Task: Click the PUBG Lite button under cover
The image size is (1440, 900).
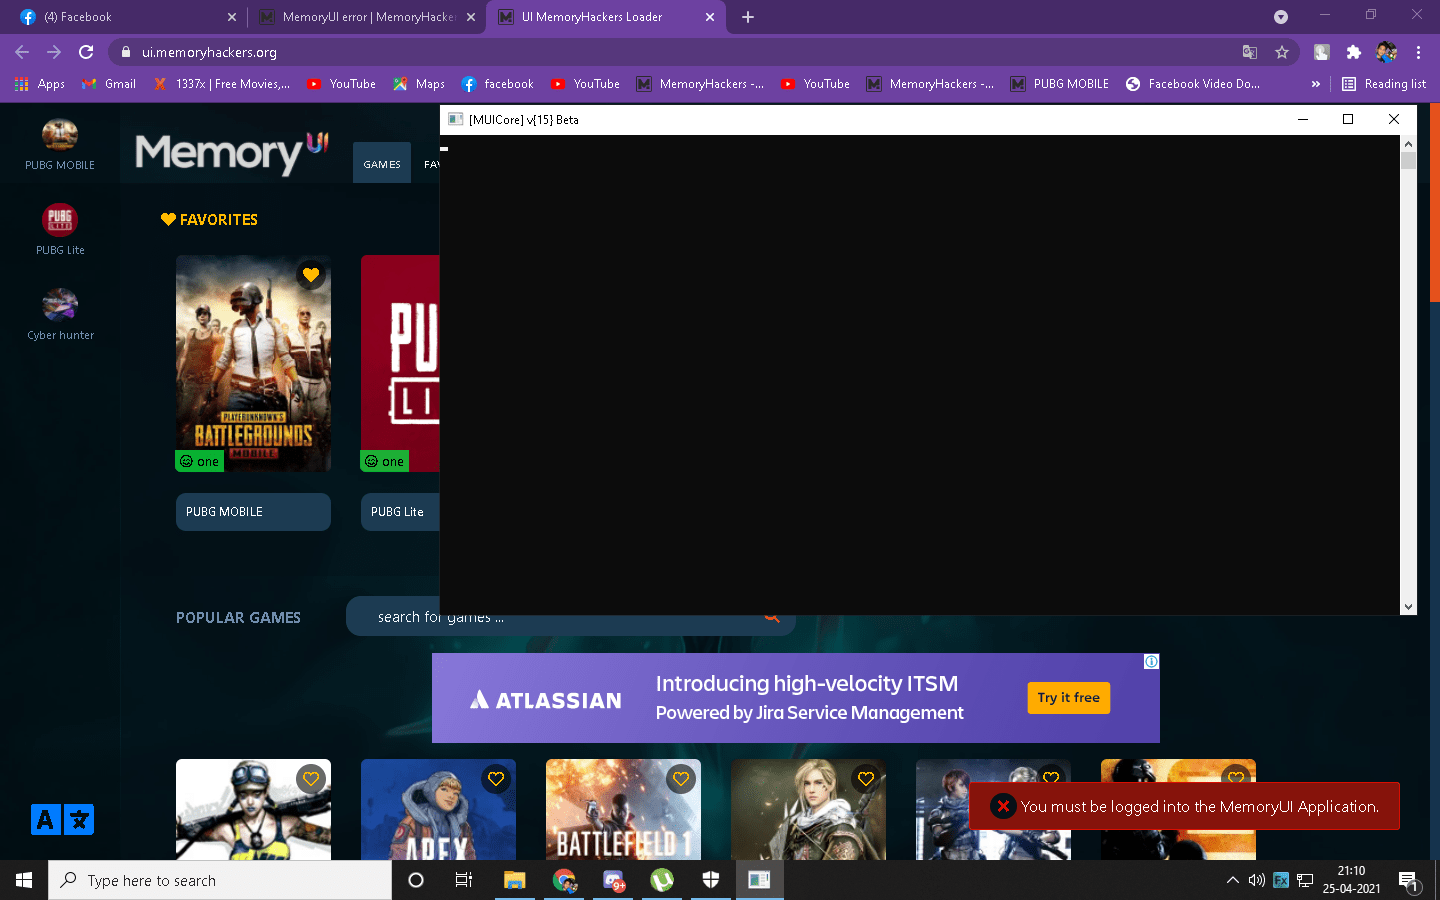Action: point(400,512)
